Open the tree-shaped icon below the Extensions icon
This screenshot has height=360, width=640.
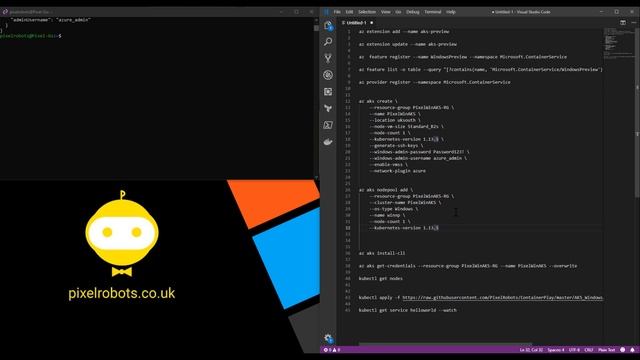click(328, 108)
